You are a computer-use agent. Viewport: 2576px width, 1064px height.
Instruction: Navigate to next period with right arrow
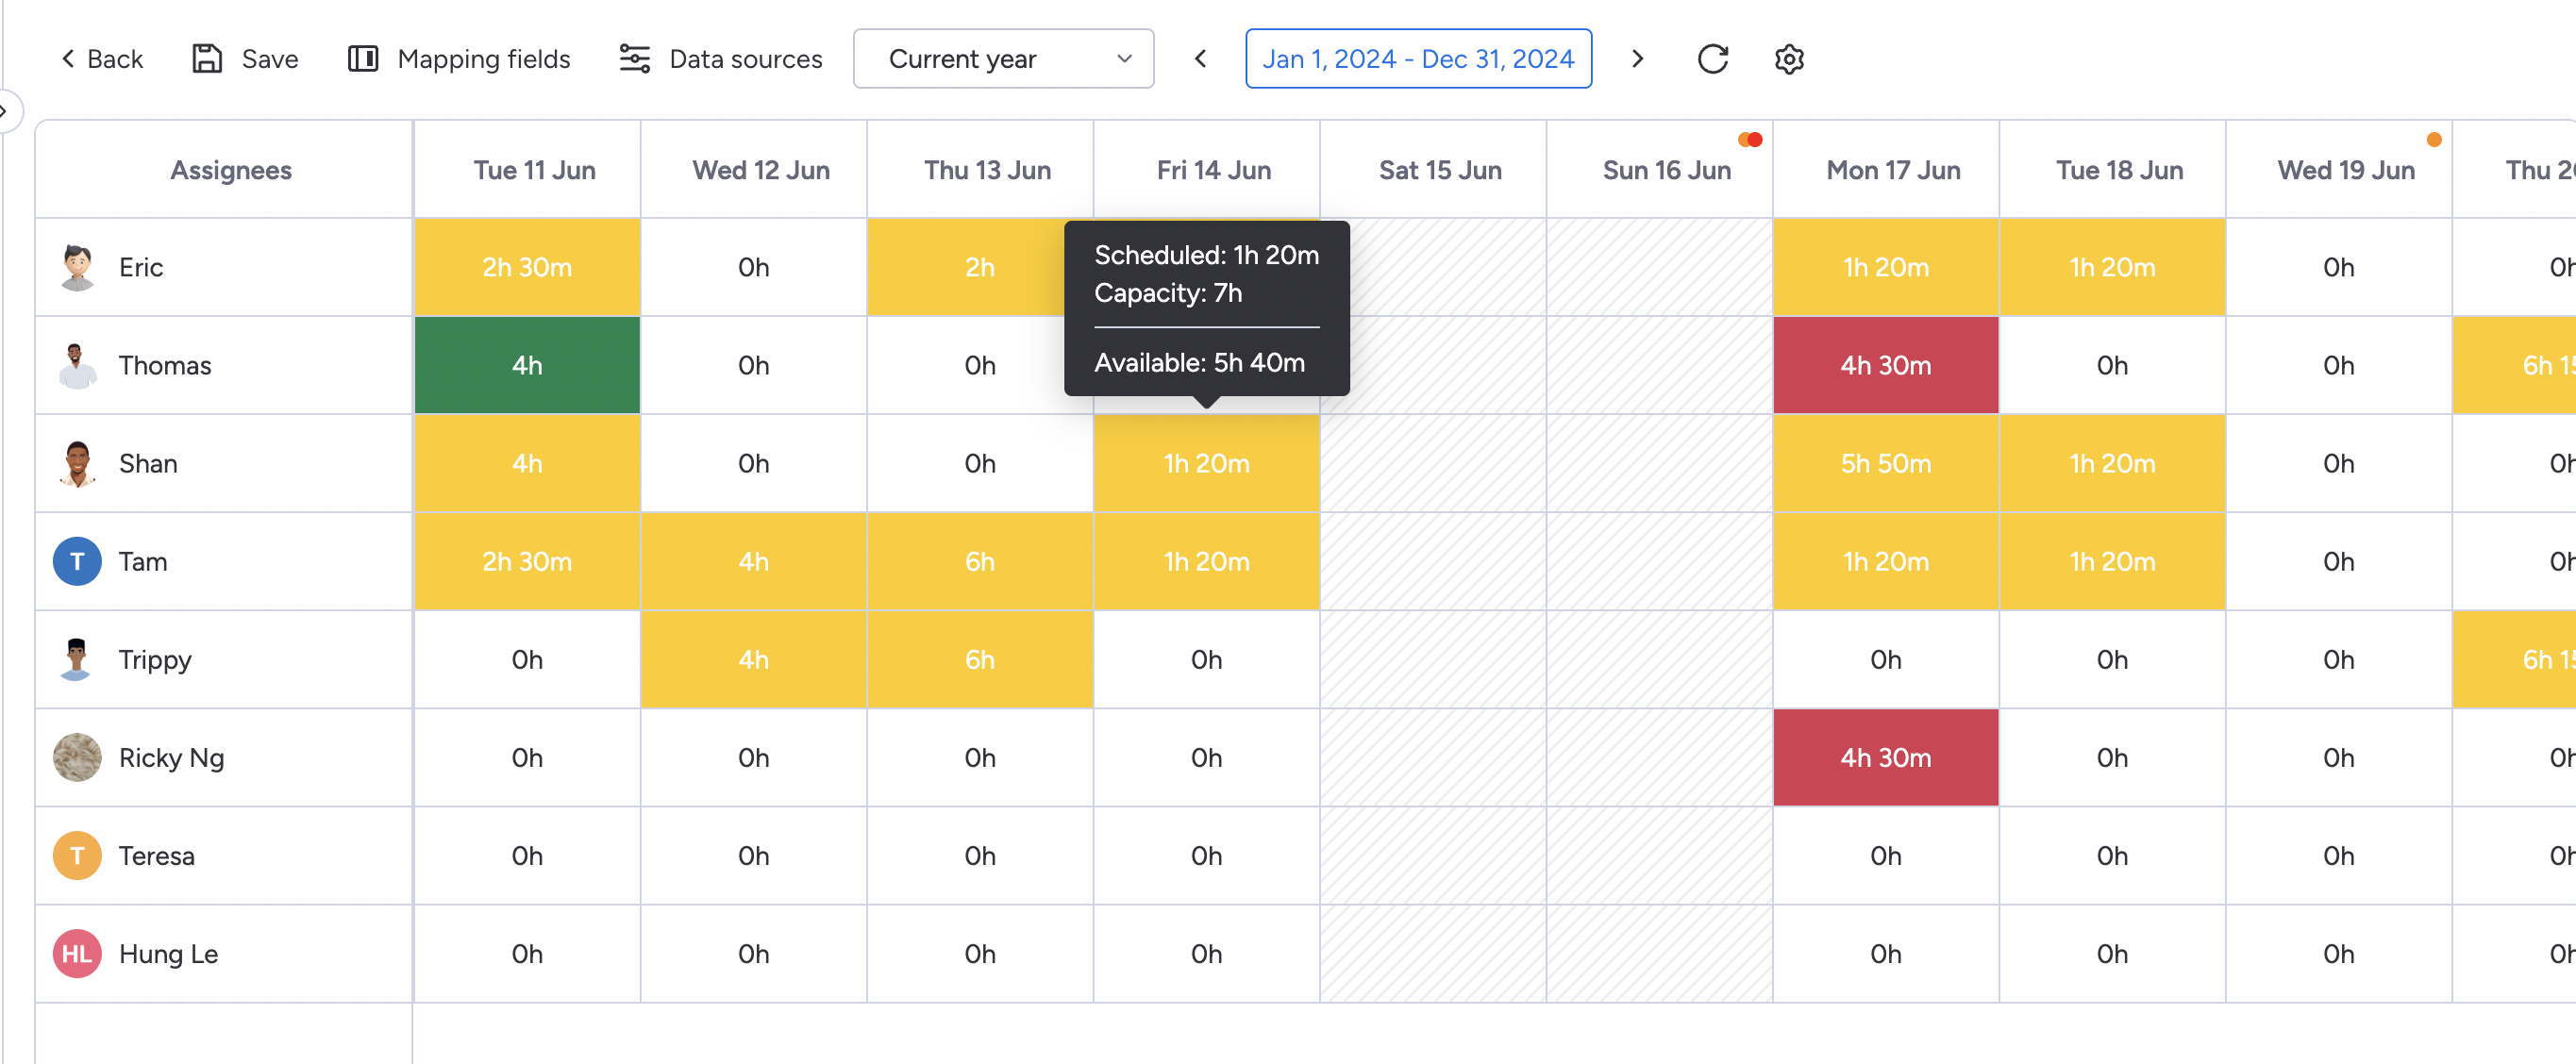click(x=1637, y=58)
